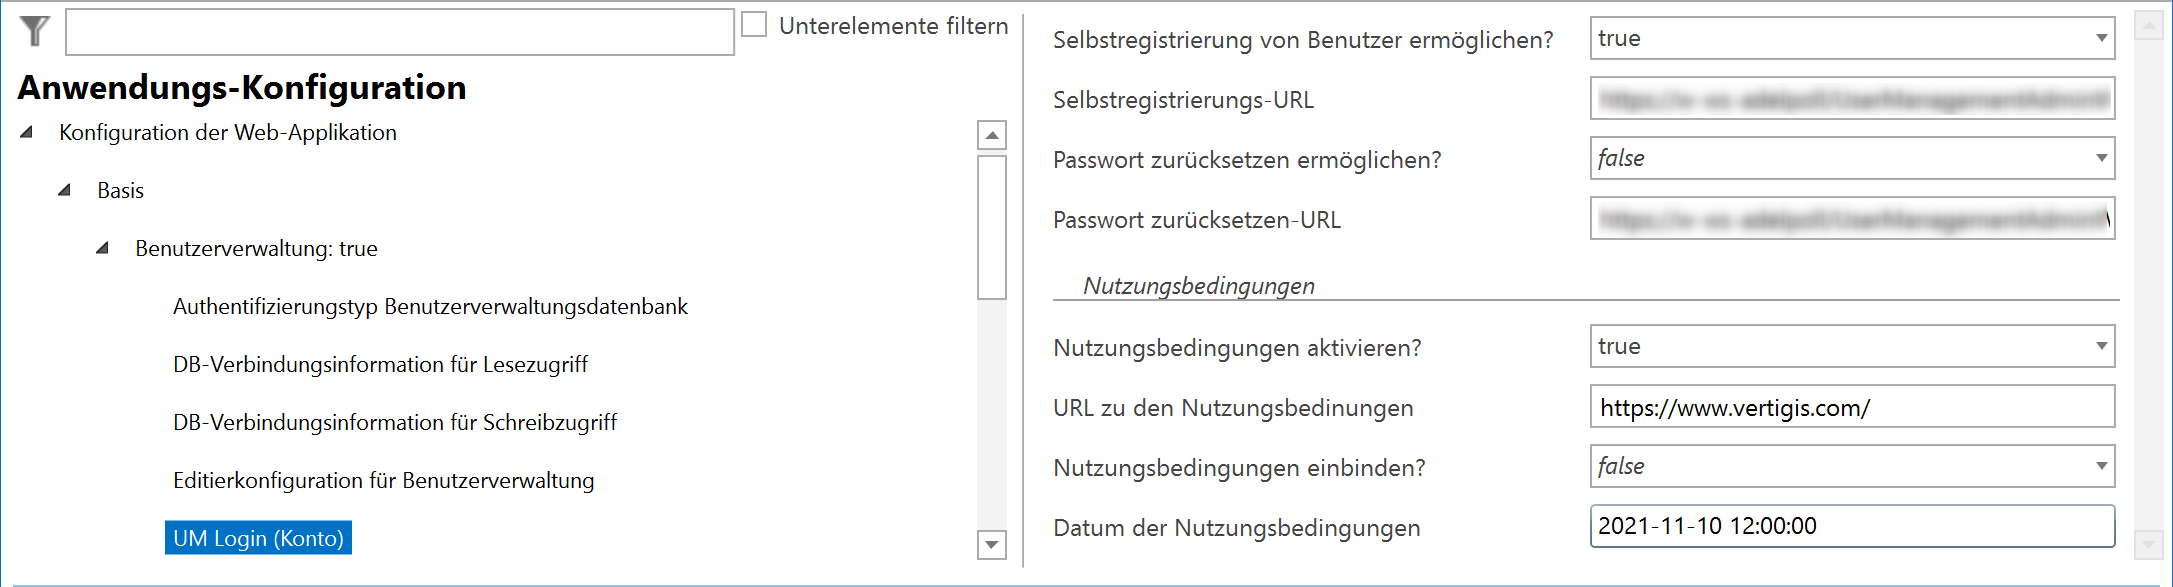
Task: Select Editierkonfiguration für Benutzerverwaltung
Action: coord(383,481)
